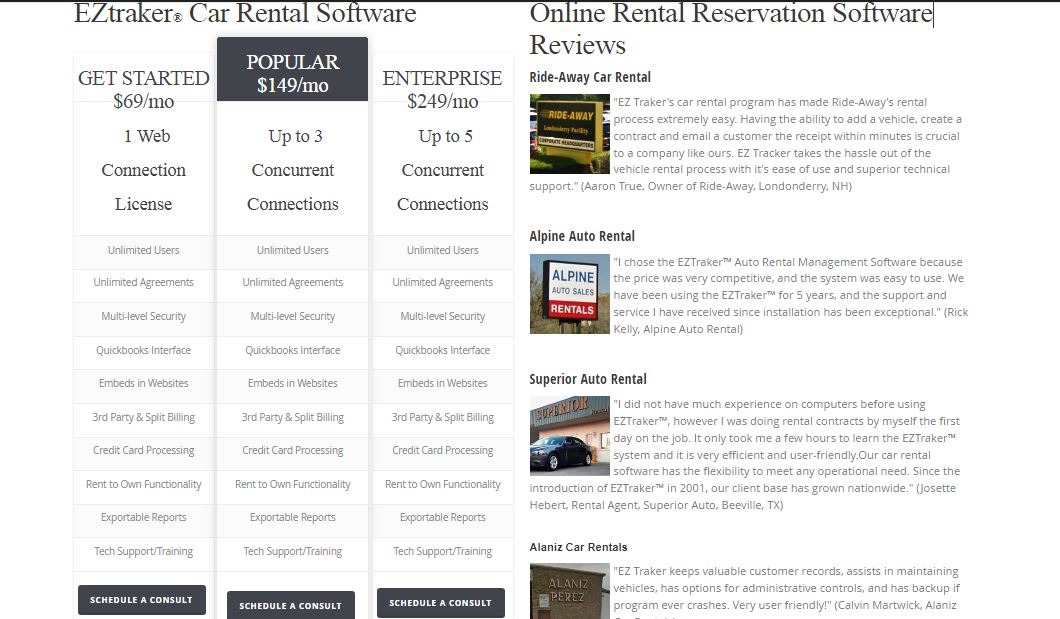Click Embeds in Websites in Enterprise column
The width and height of the screenshot is (1060, 619).
[443, 383]
